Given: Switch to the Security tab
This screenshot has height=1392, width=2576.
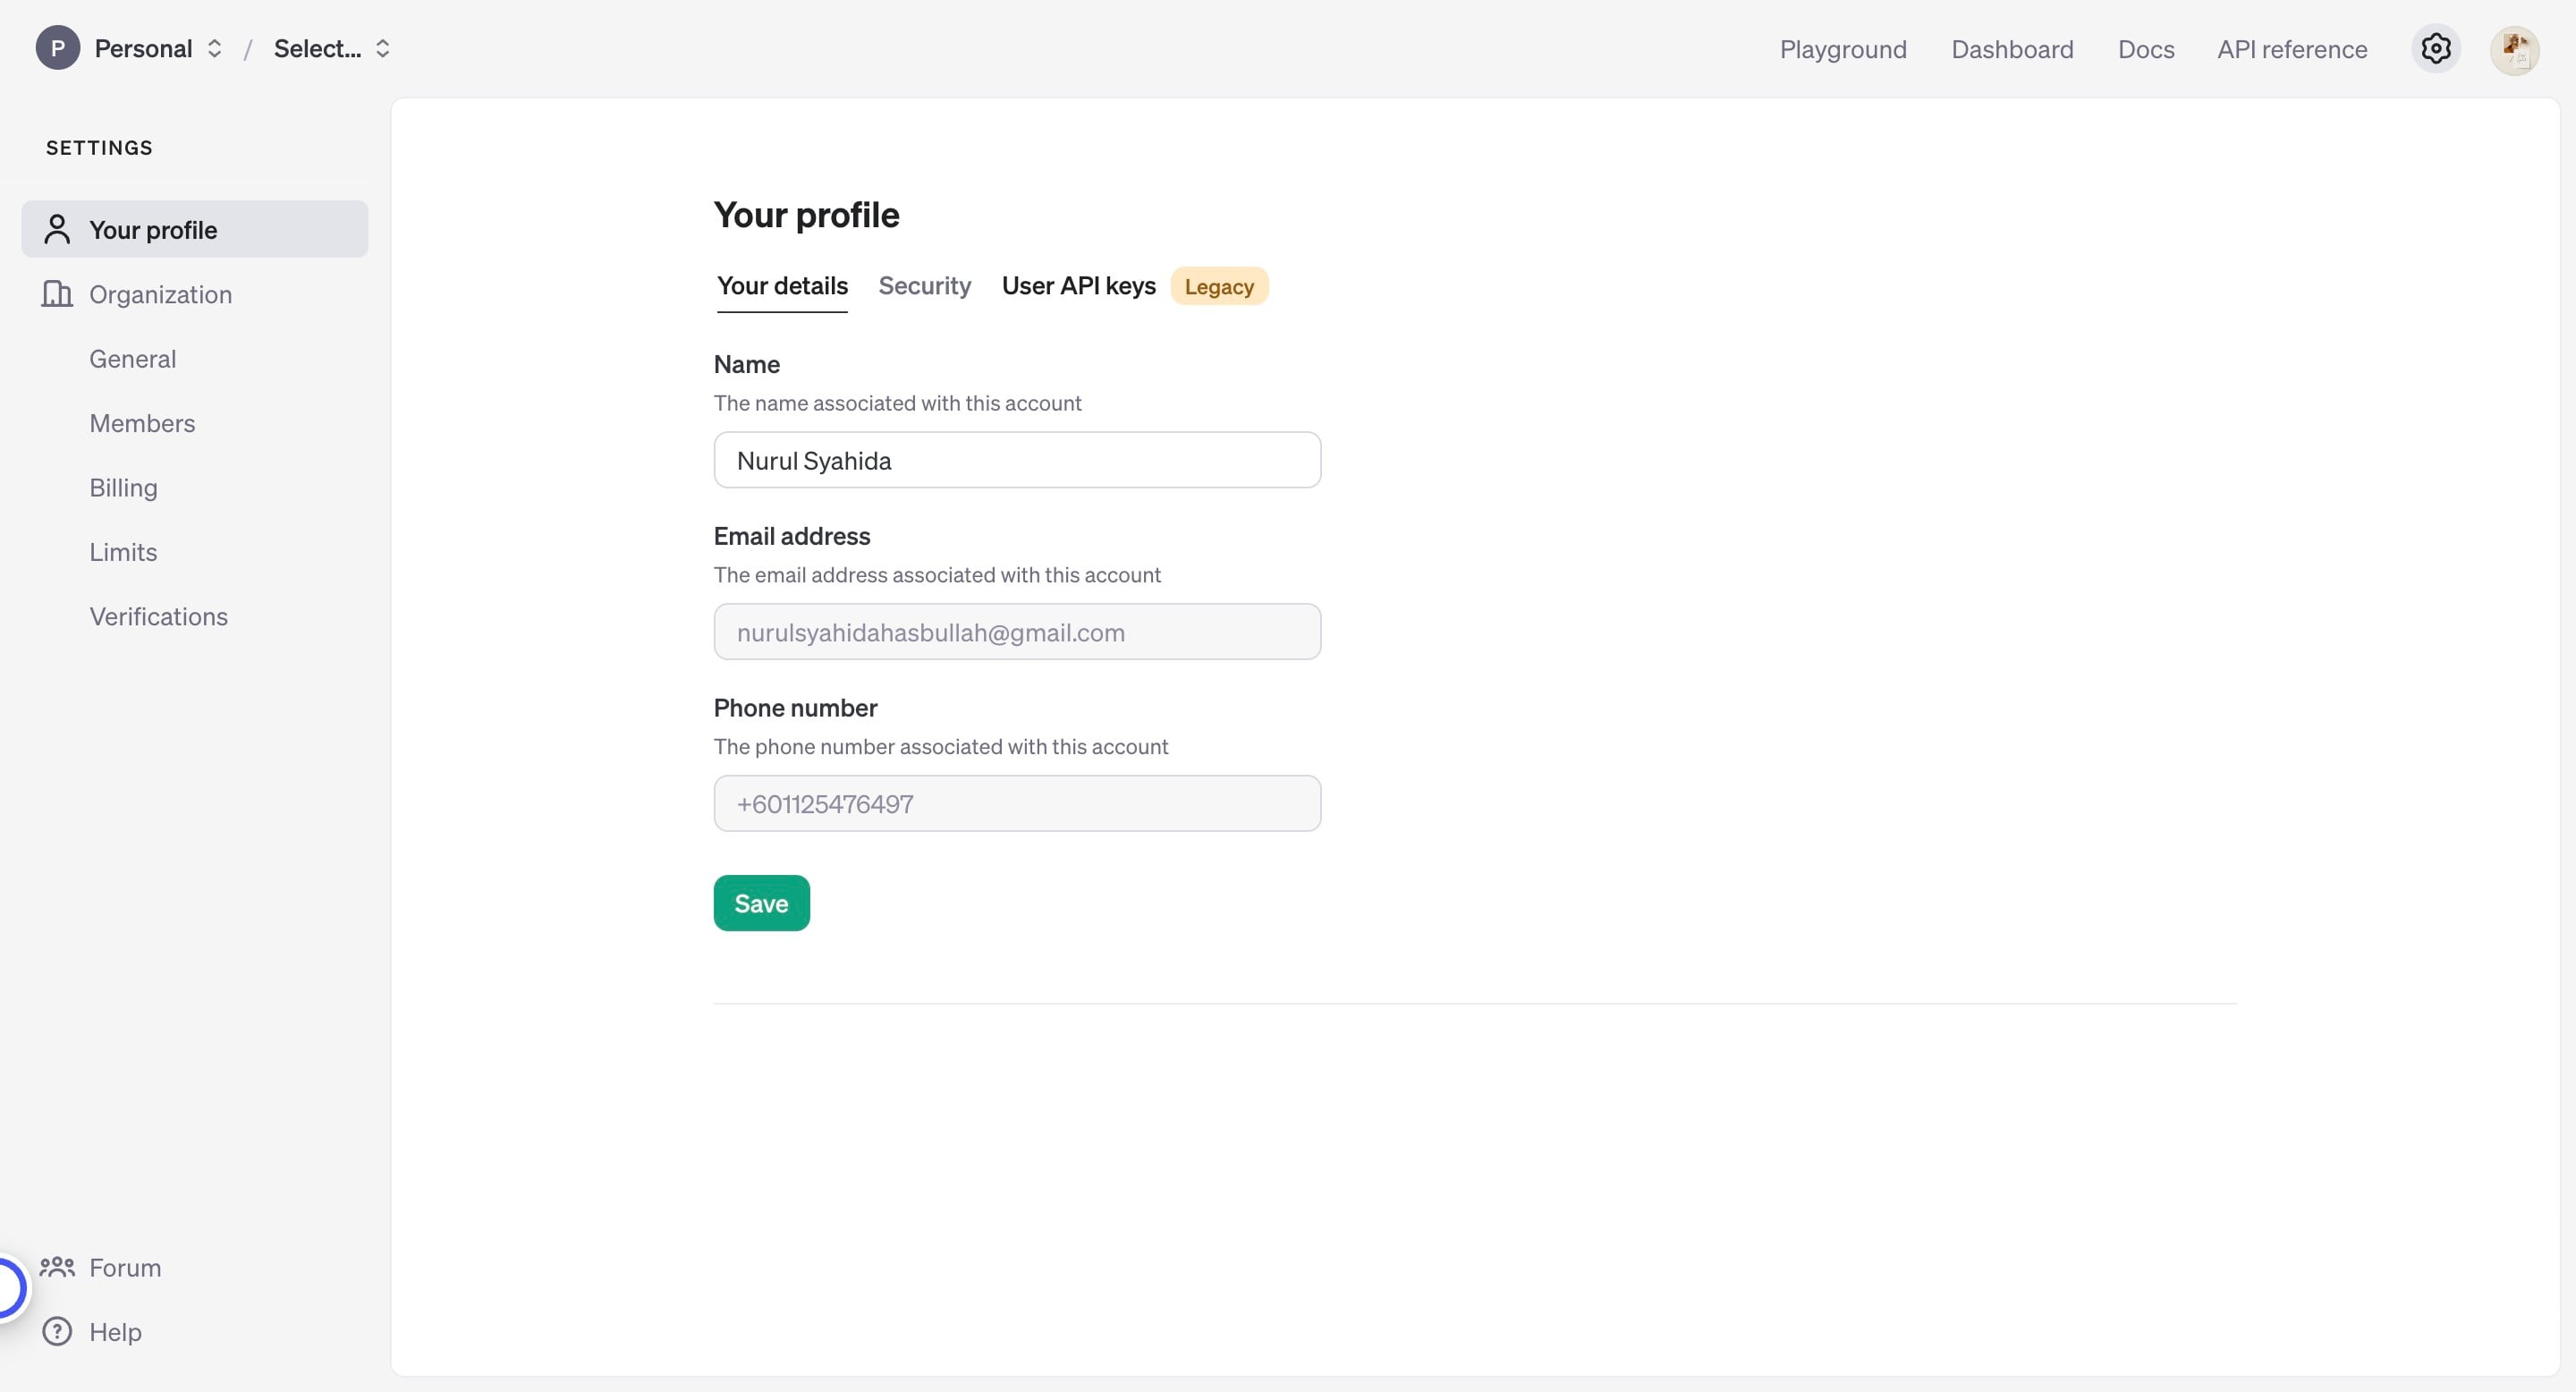Looking at the screenshot, I should (924, 286).
